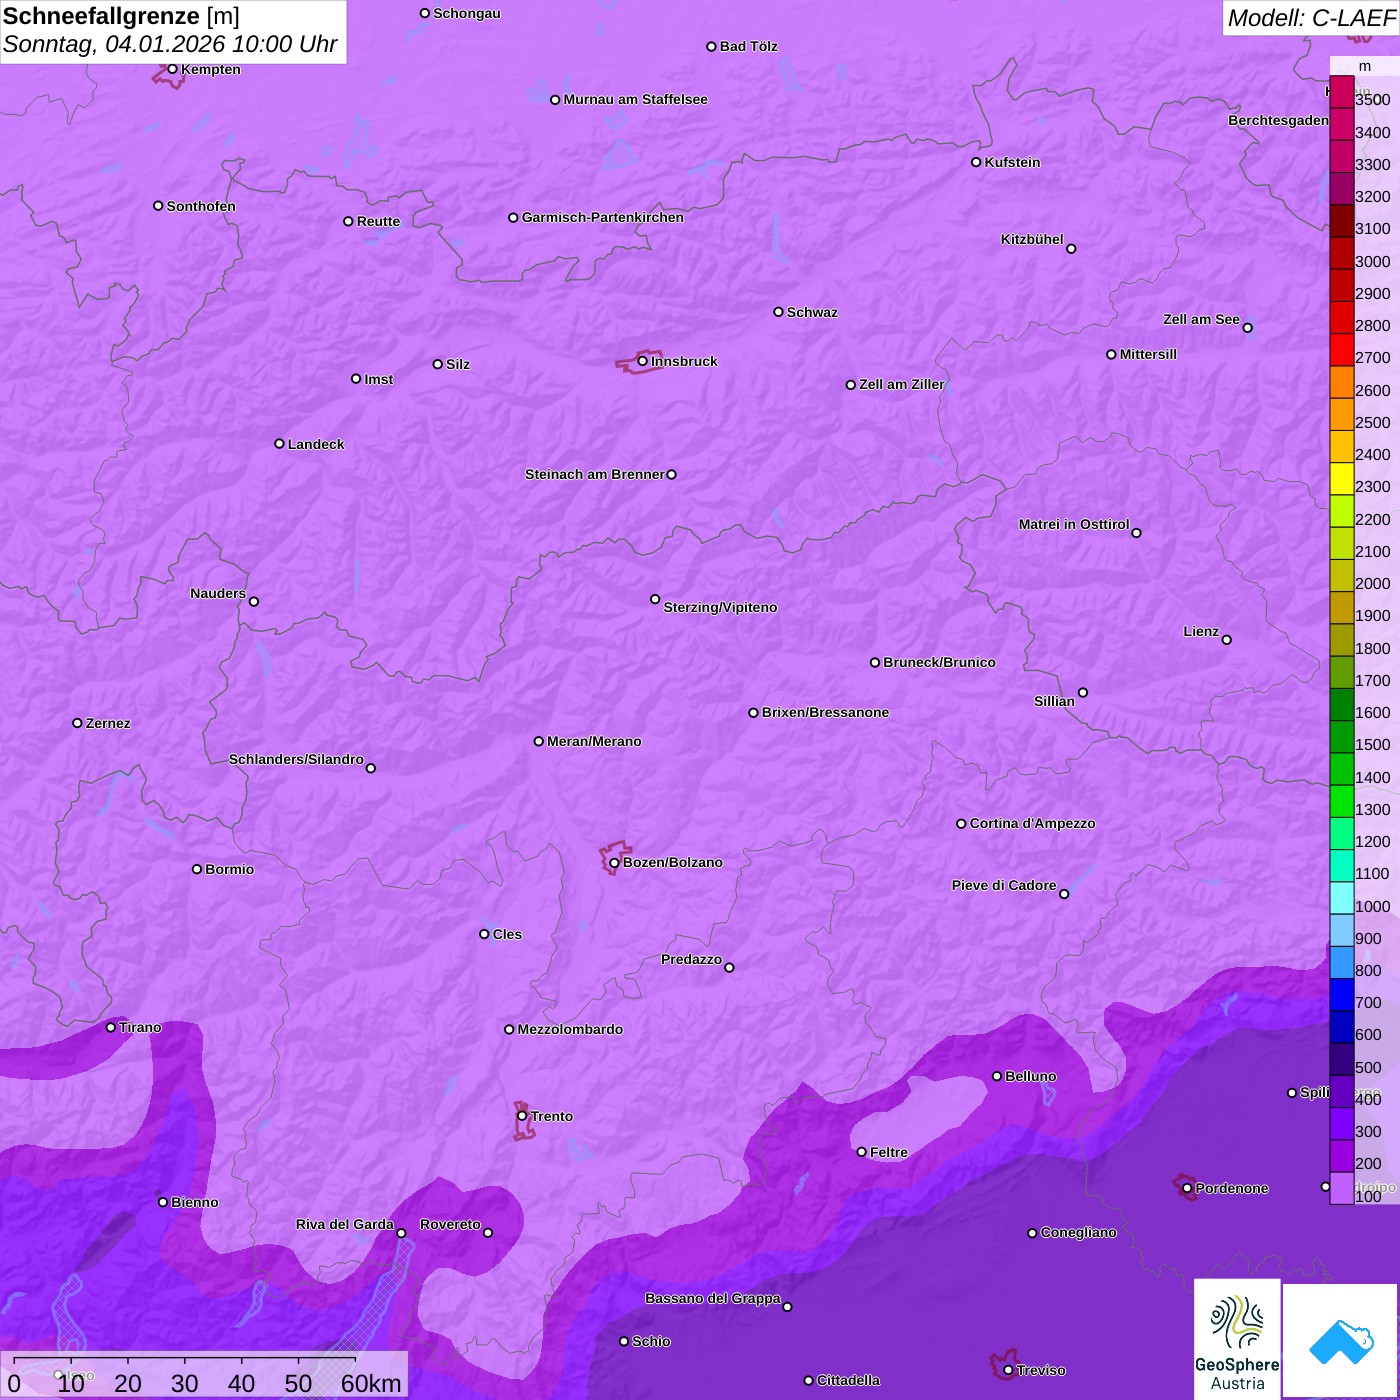Click the "Schlanders/Silandro" label
1400x1400 pixels.
coord(296,759)
